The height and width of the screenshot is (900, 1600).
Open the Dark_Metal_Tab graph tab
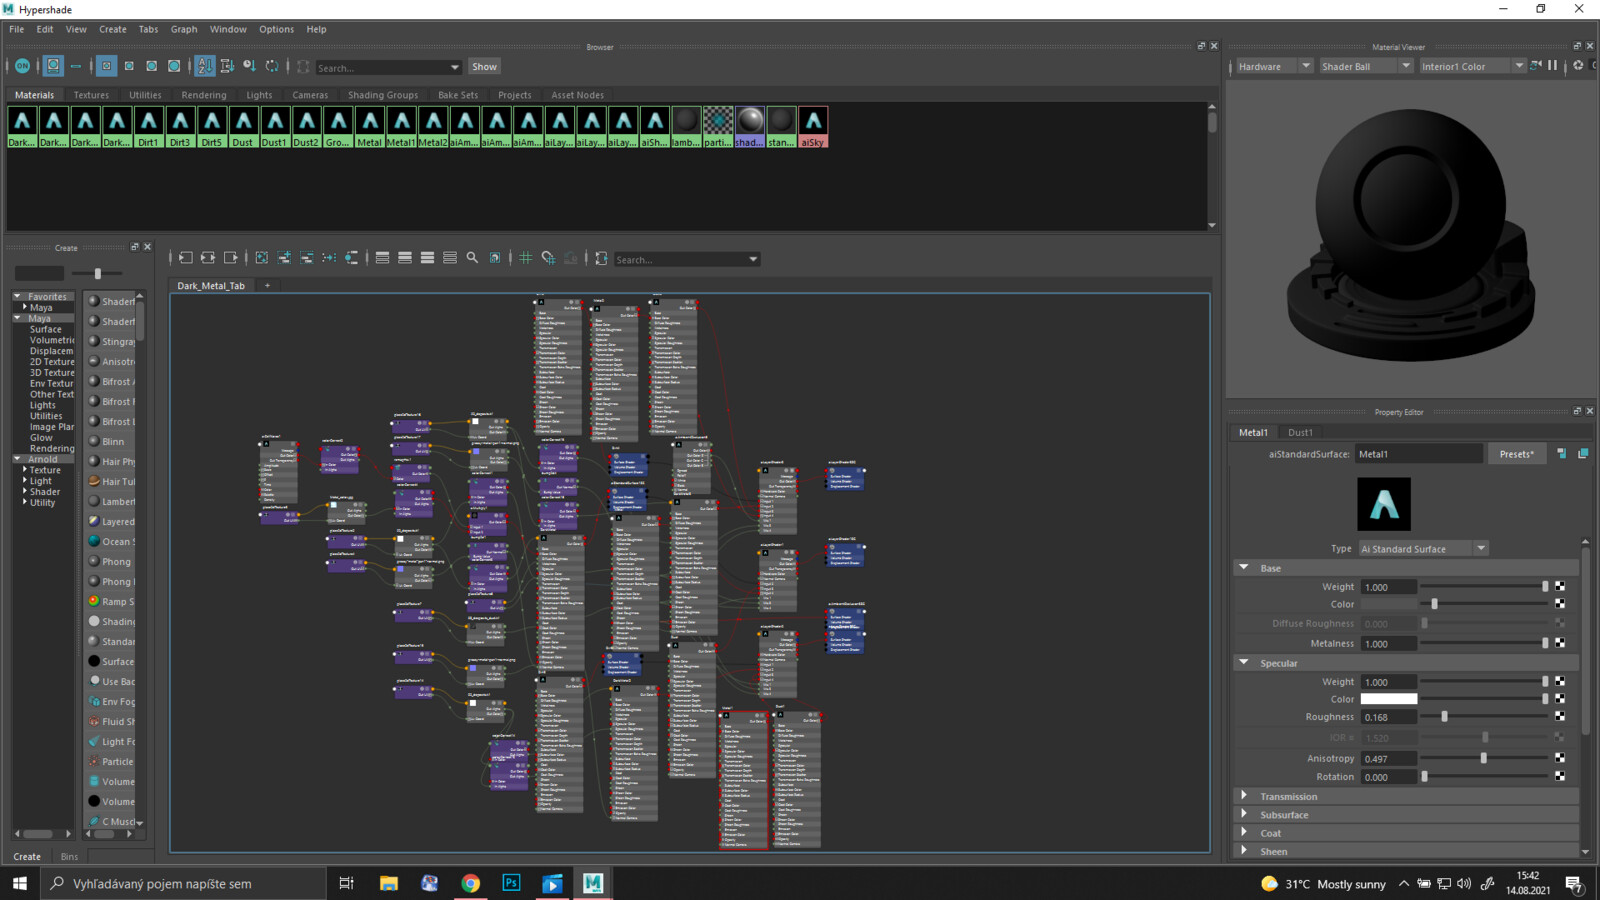(210, 286)
